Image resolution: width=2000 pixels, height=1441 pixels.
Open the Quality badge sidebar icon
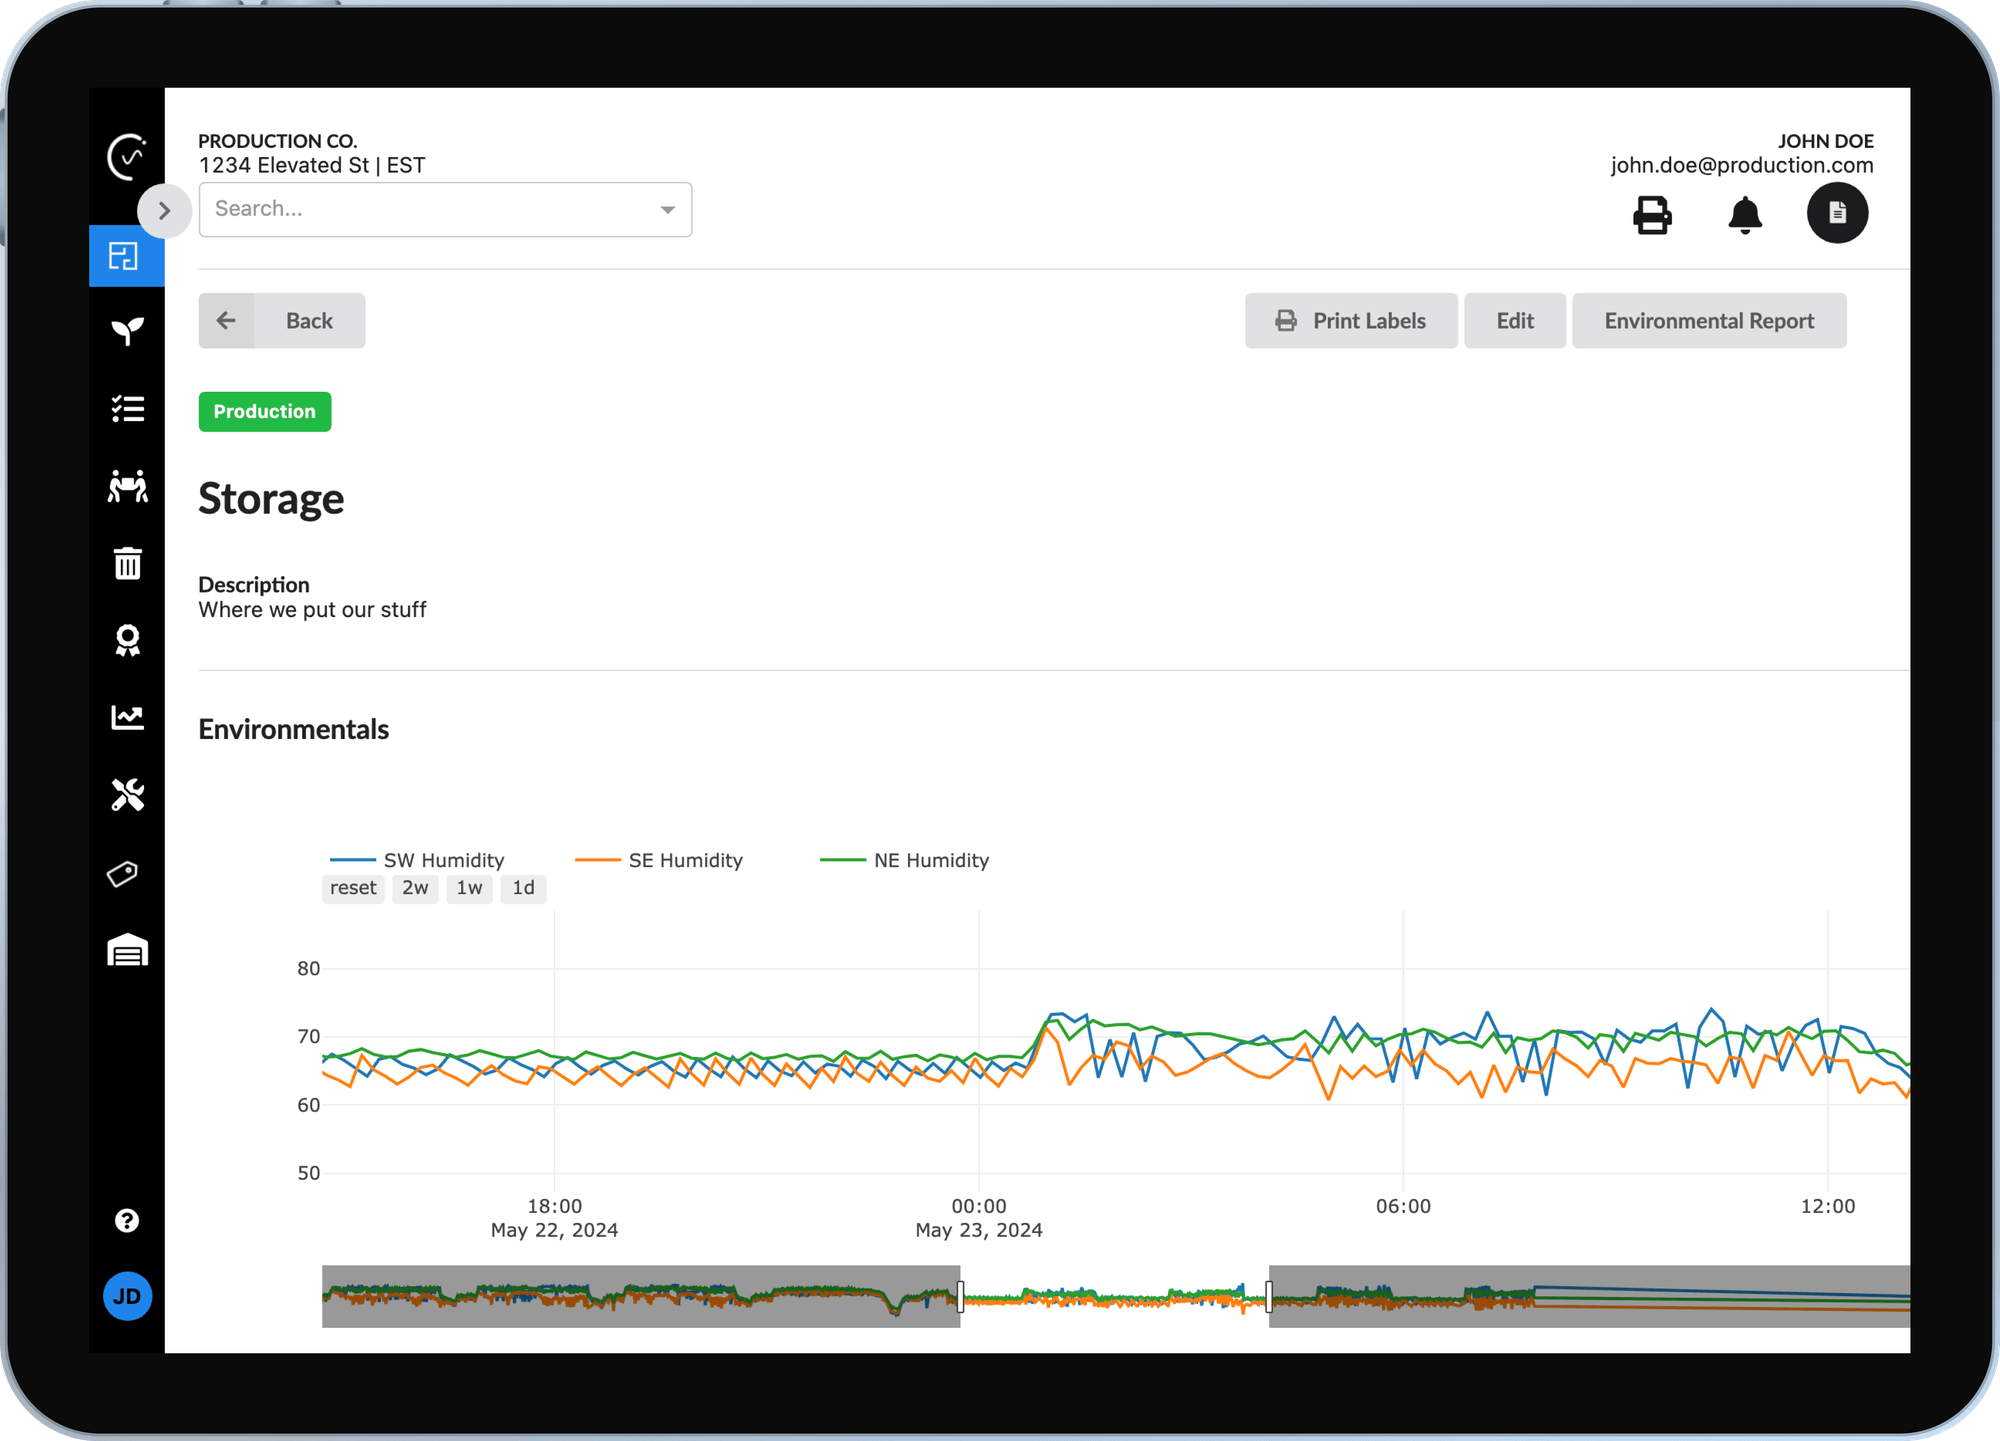point(126,640)
